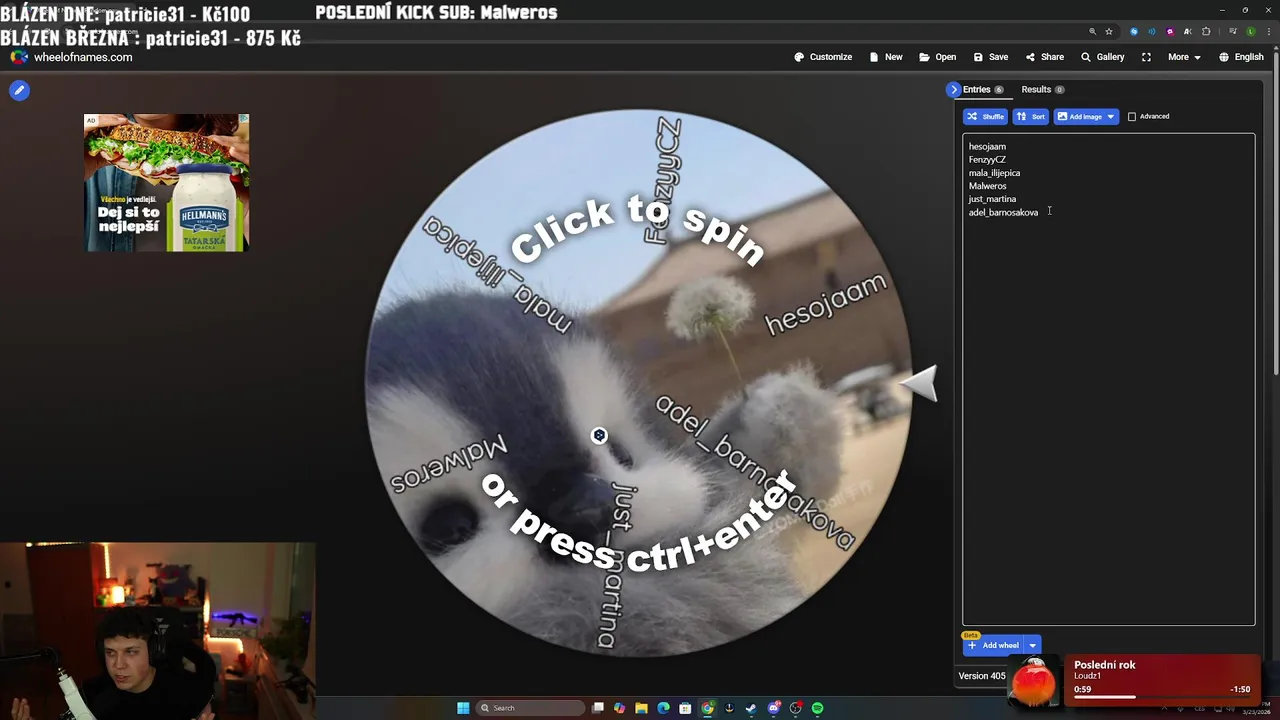Screen dimensions: 1280x720
Task: Open the Windows Start menu
Action: 463,708
